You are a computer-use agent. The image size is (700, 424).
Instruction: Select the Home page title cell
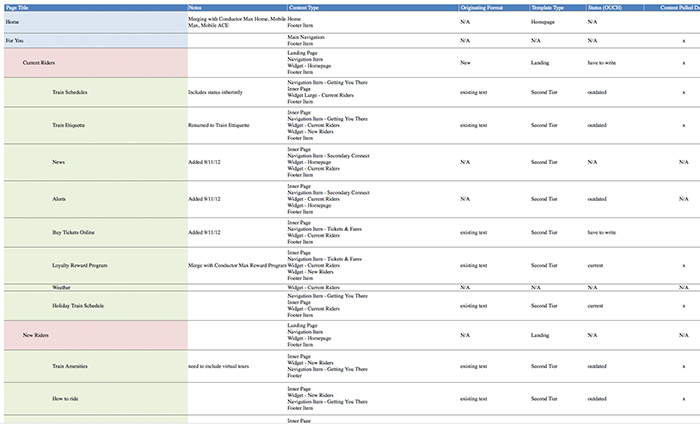12,21
